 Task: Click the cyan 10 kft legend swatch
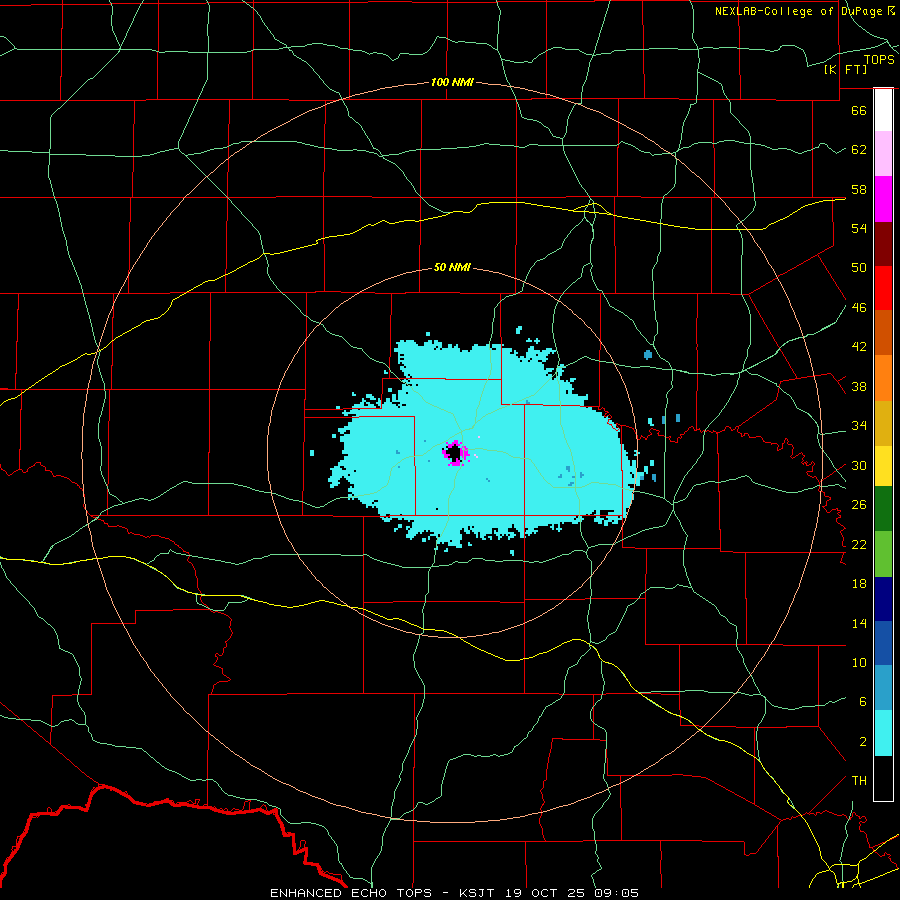[883, 733]
